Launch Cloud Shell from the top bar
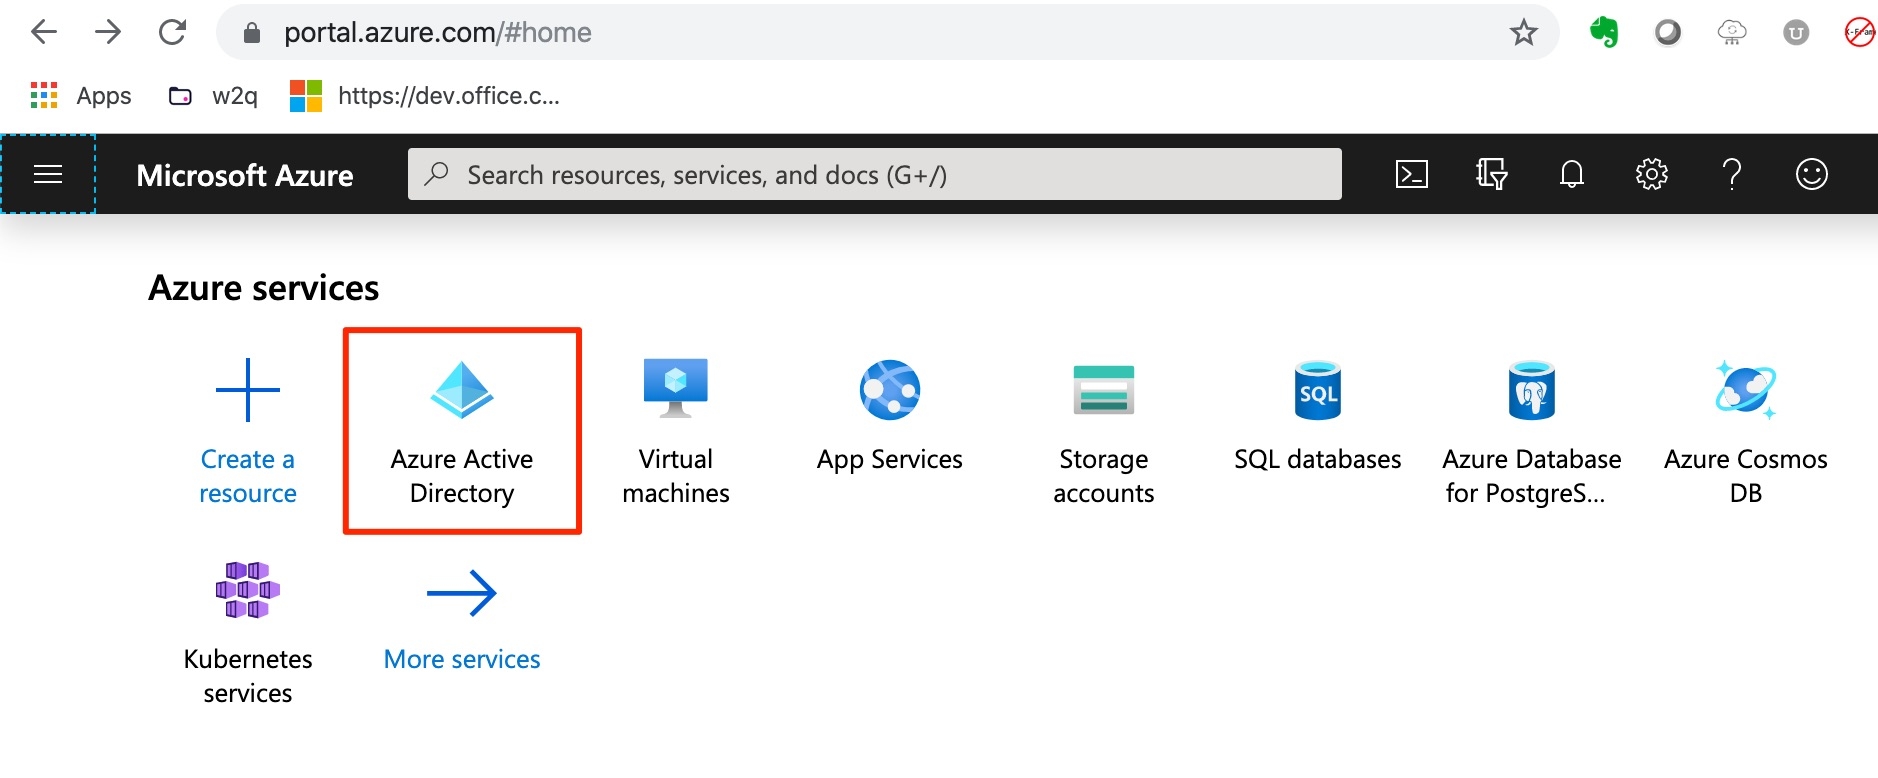This screenshot has height=778, width=1878. click(1411, 174)
